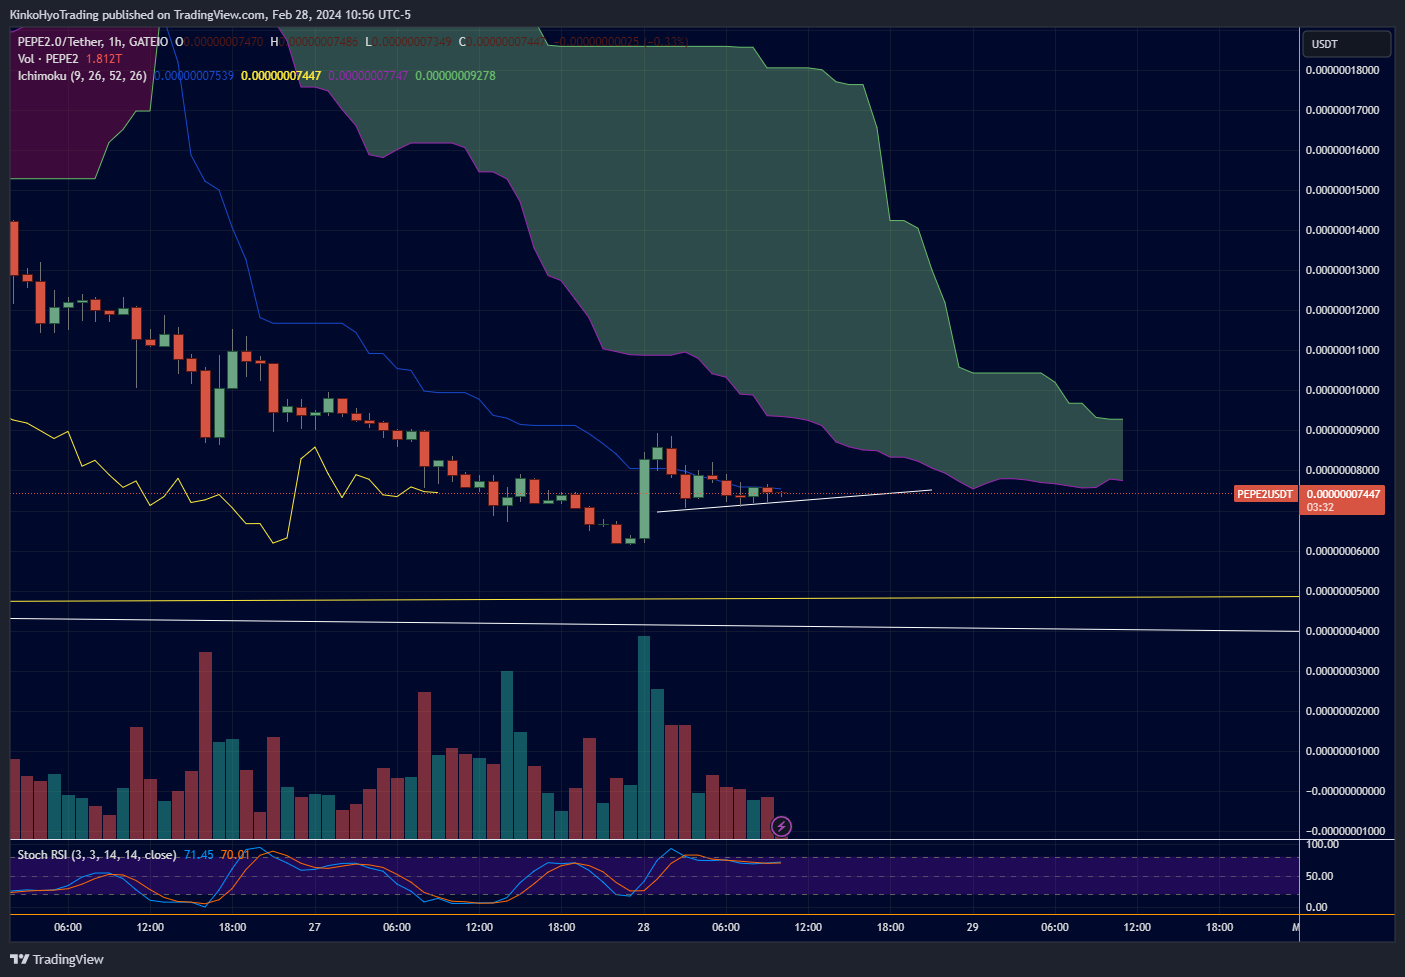The image size is (1405, 977).
Task: Click price axis label 0.00000001000
Action: (x=1342, y=751)
